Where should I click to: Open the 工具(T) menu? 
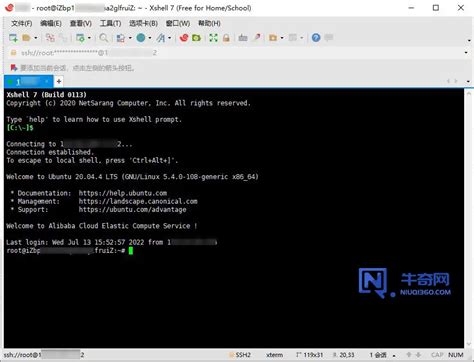click(110, 23)
